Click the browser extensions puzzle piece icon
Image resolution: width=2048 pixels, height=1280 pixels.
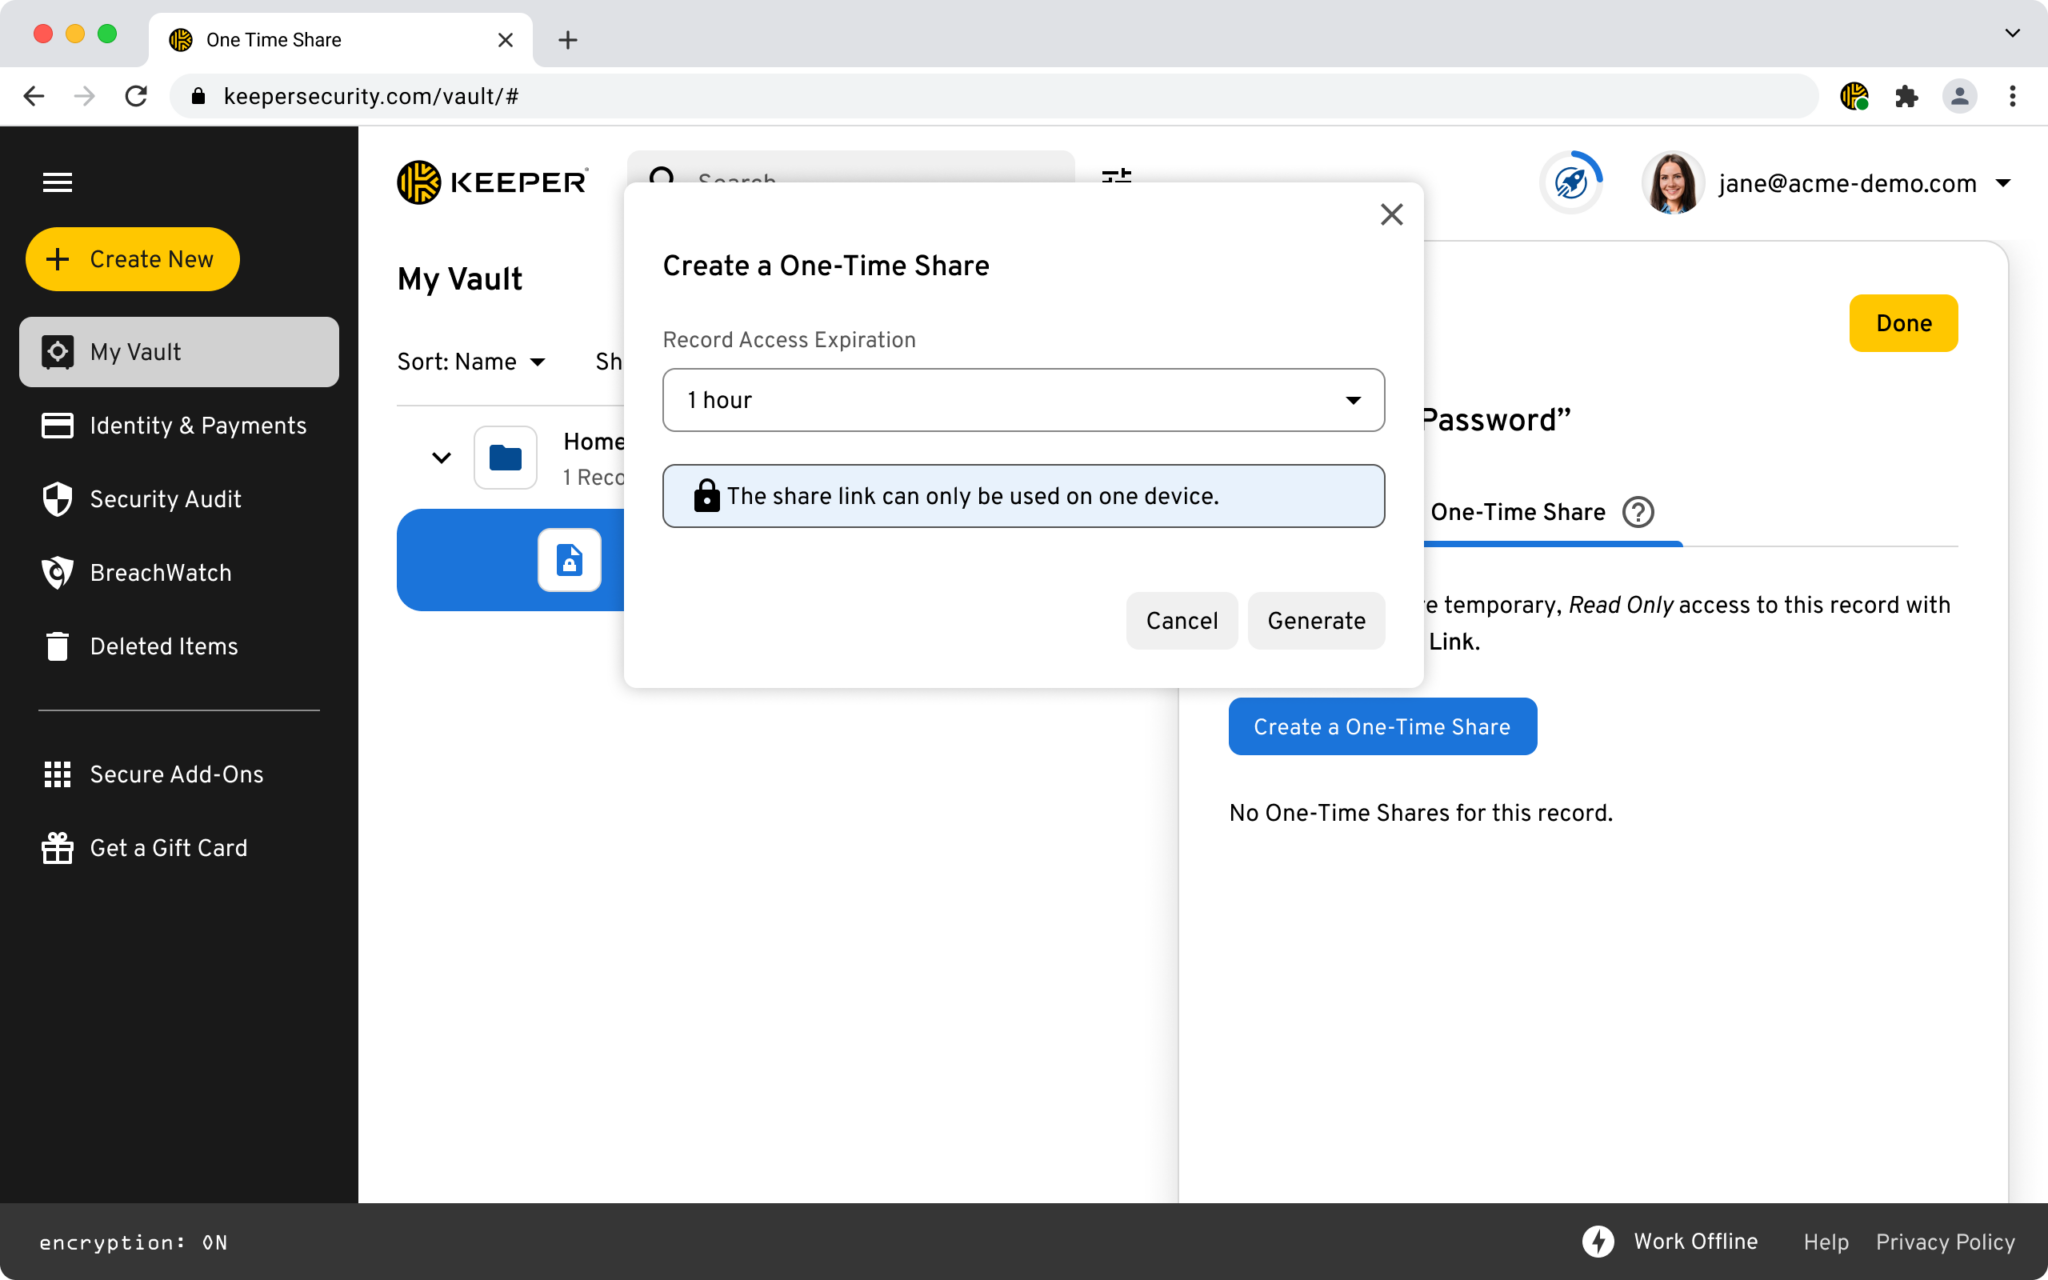click(1906, 97)
